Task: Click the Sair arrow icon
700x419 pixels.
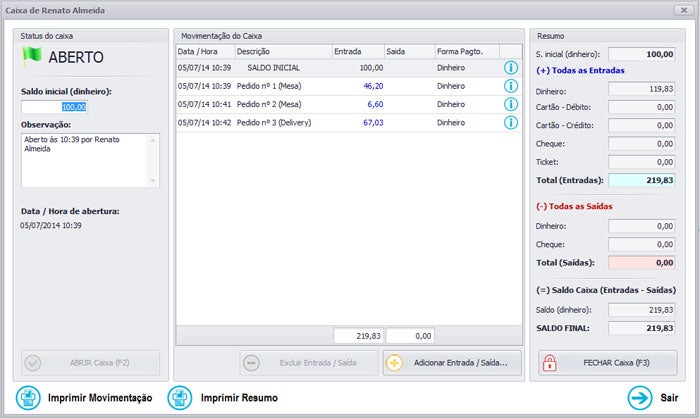Action: 640,398
